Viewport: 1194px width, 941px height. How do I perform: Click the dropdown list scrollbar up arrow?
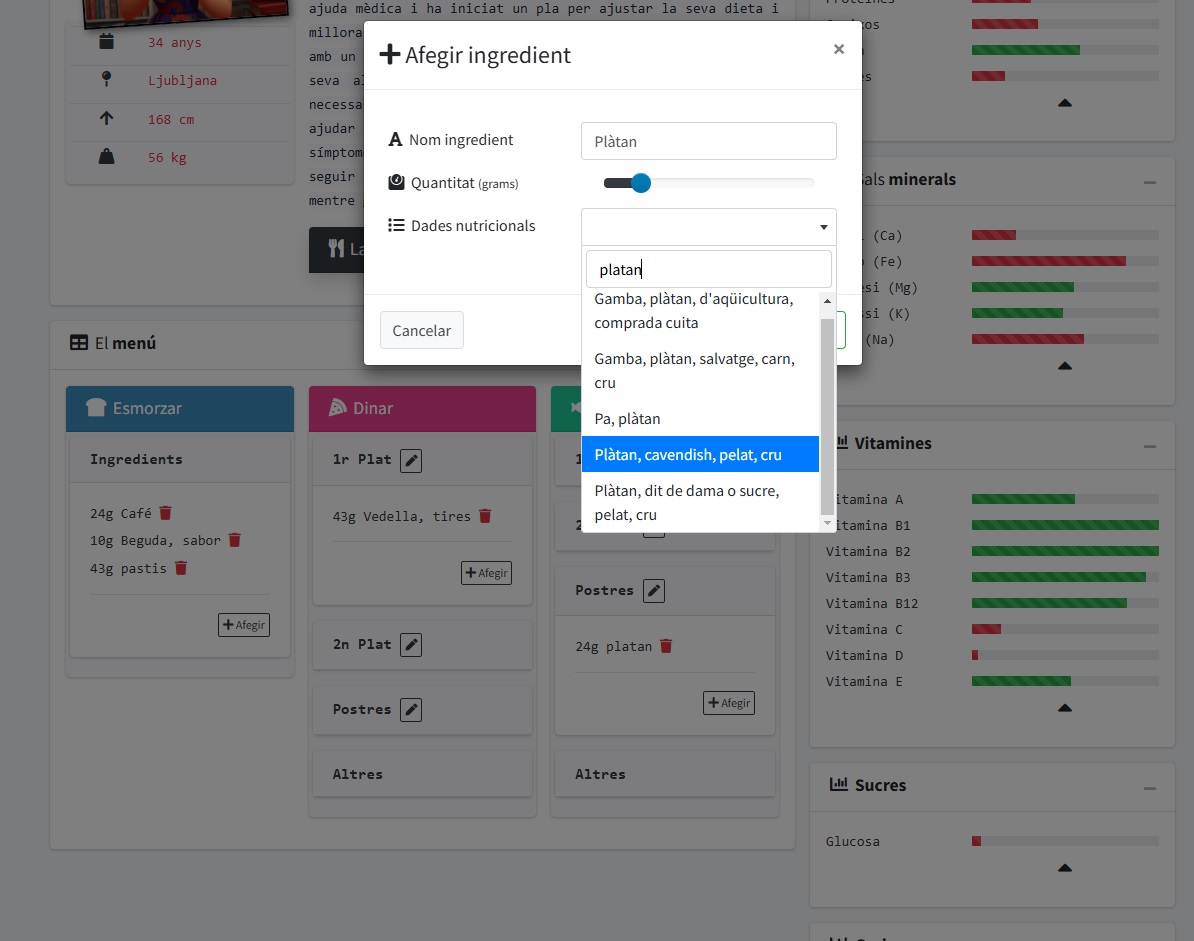coord(827,301)
